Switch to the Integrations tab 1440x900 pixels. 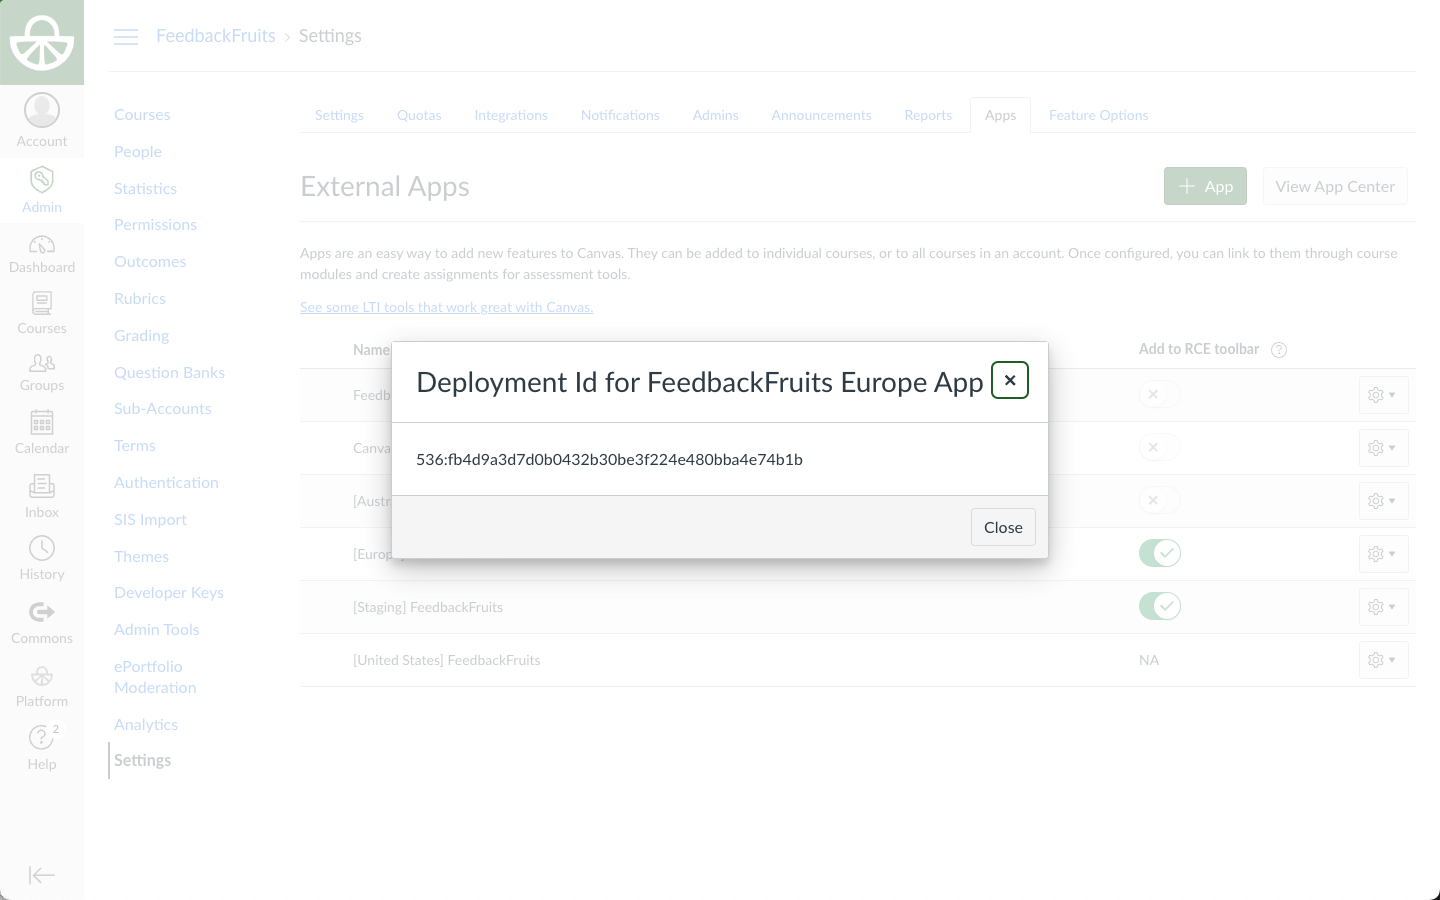coord(511,115)
